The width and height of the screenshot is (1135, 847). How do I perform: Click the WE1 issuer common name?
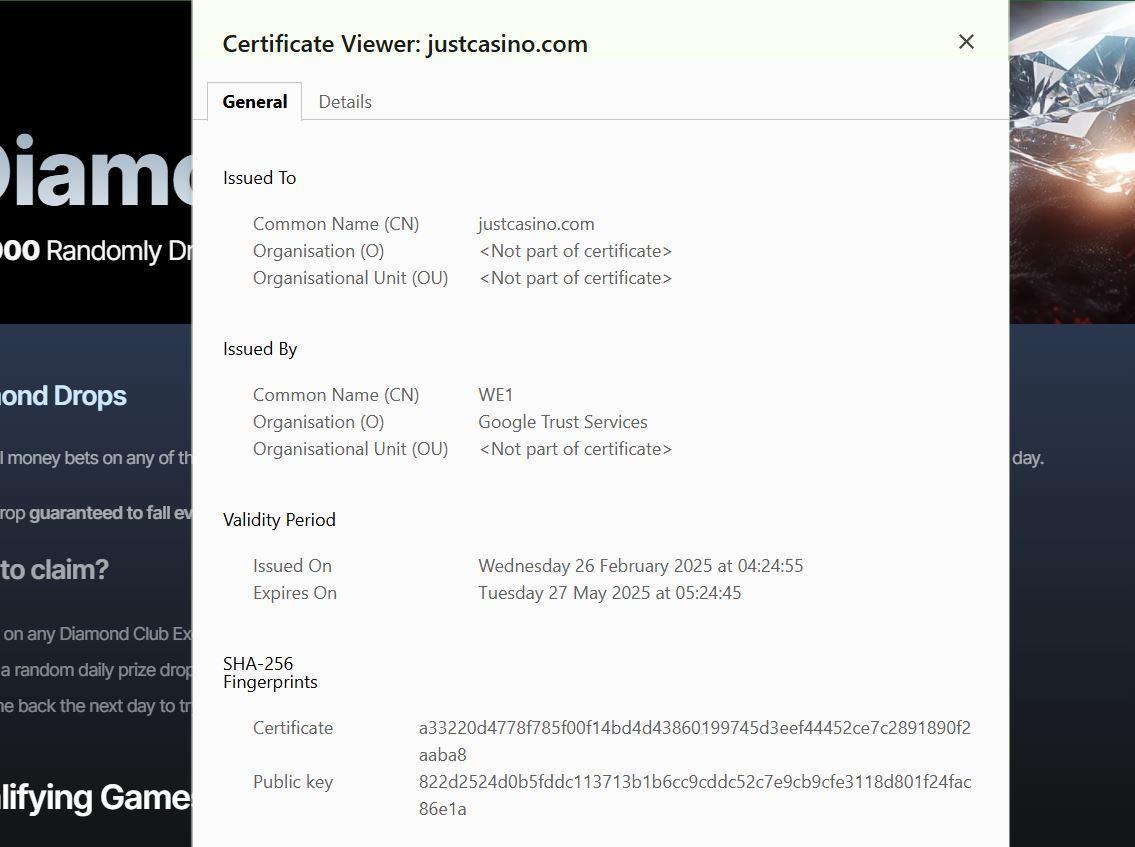(x=496, y=395)
